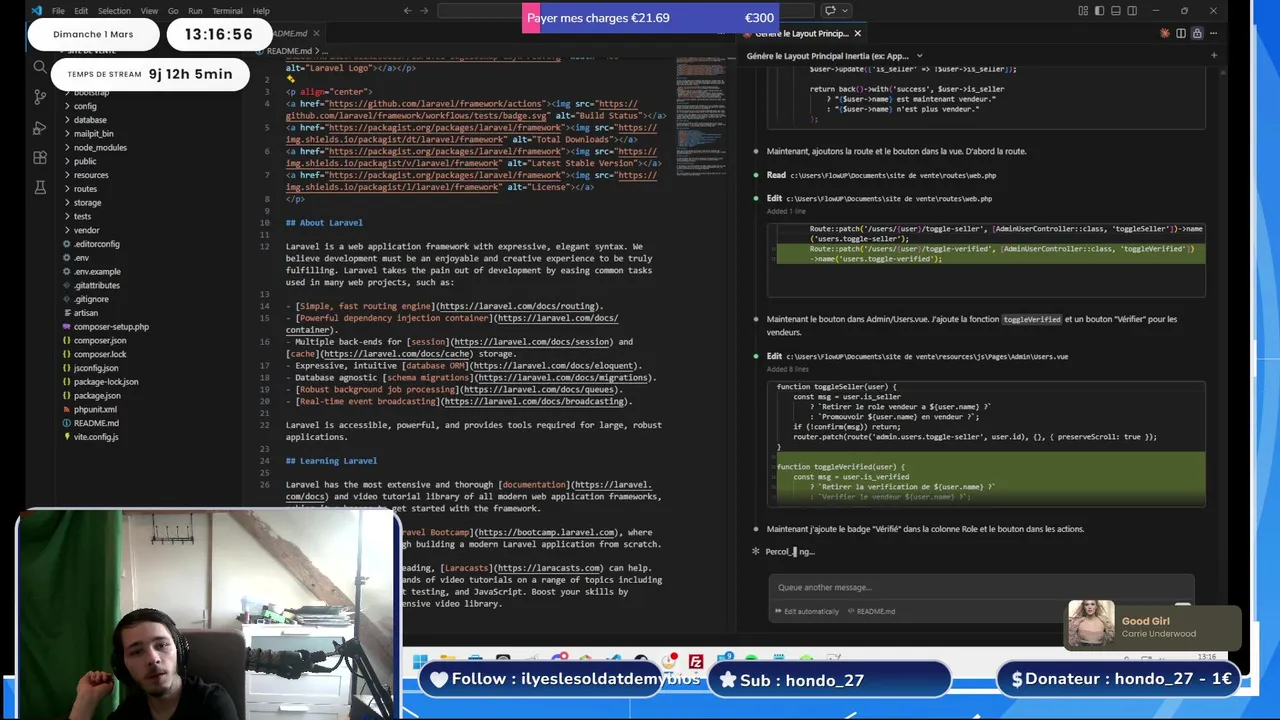Open the Help menu
Viewport: 1280px width, 720px height.
click(261, 11)
